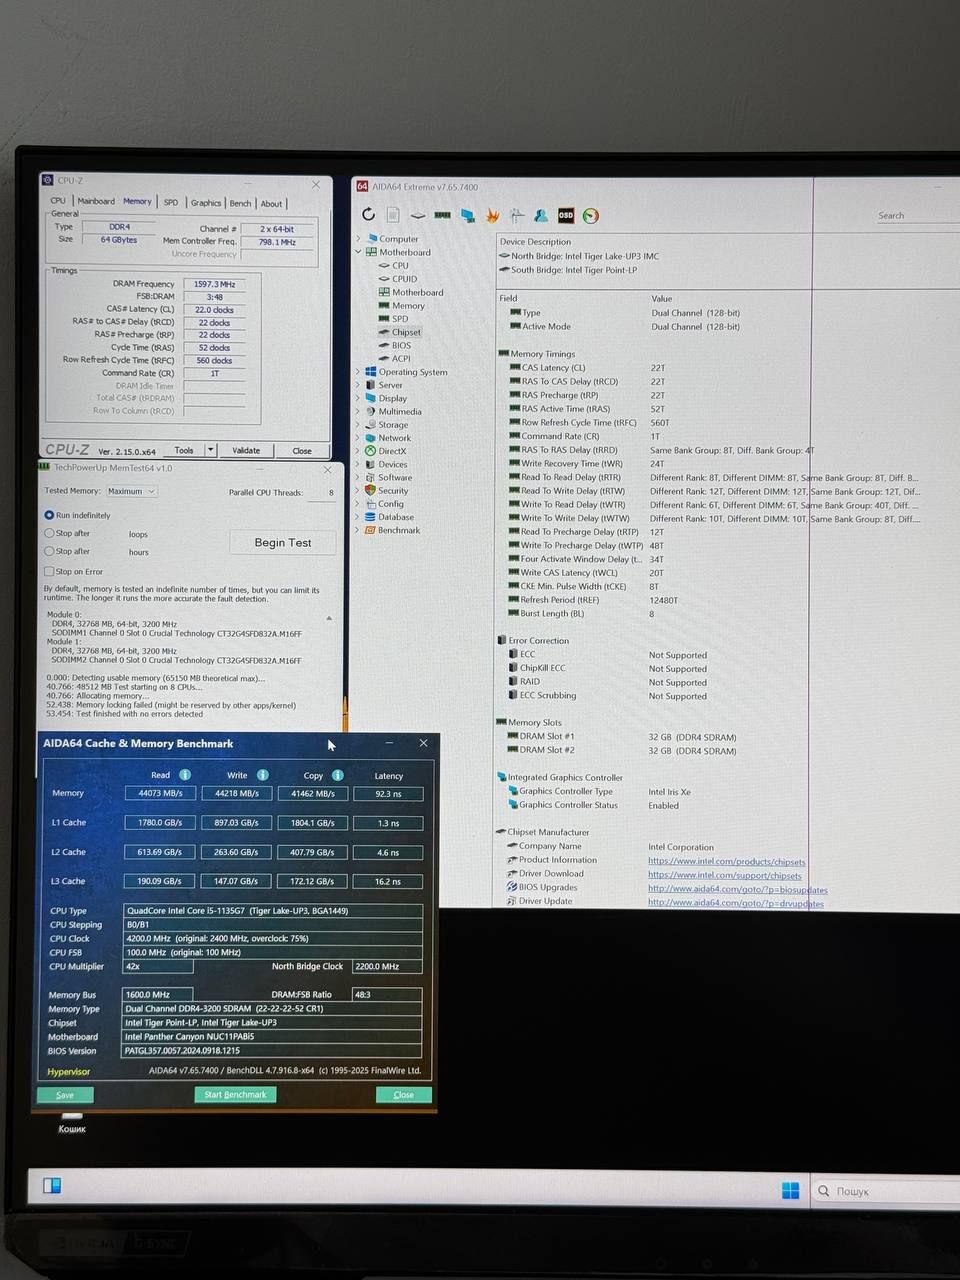Click the MemTest64 log scroll-up arrow
The width and height of the screenshot is (960, 1280).
[329, 619]
